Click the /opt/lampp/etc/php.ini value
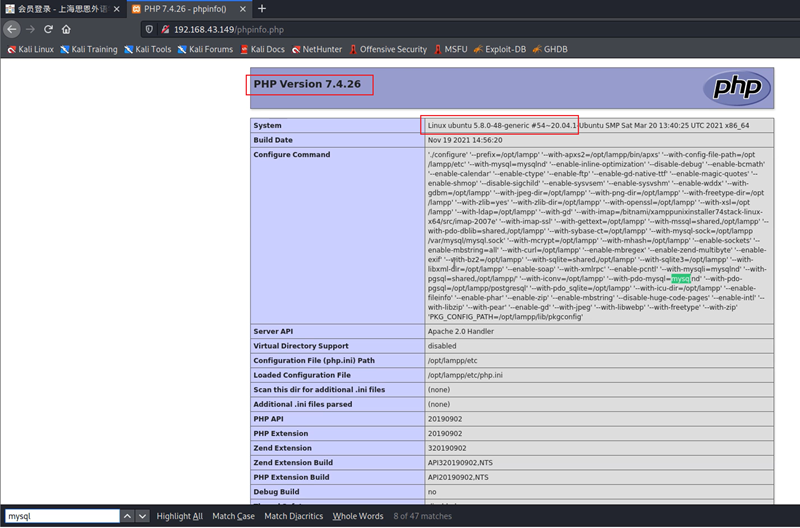800x528 pixels. tap(465, 375)
